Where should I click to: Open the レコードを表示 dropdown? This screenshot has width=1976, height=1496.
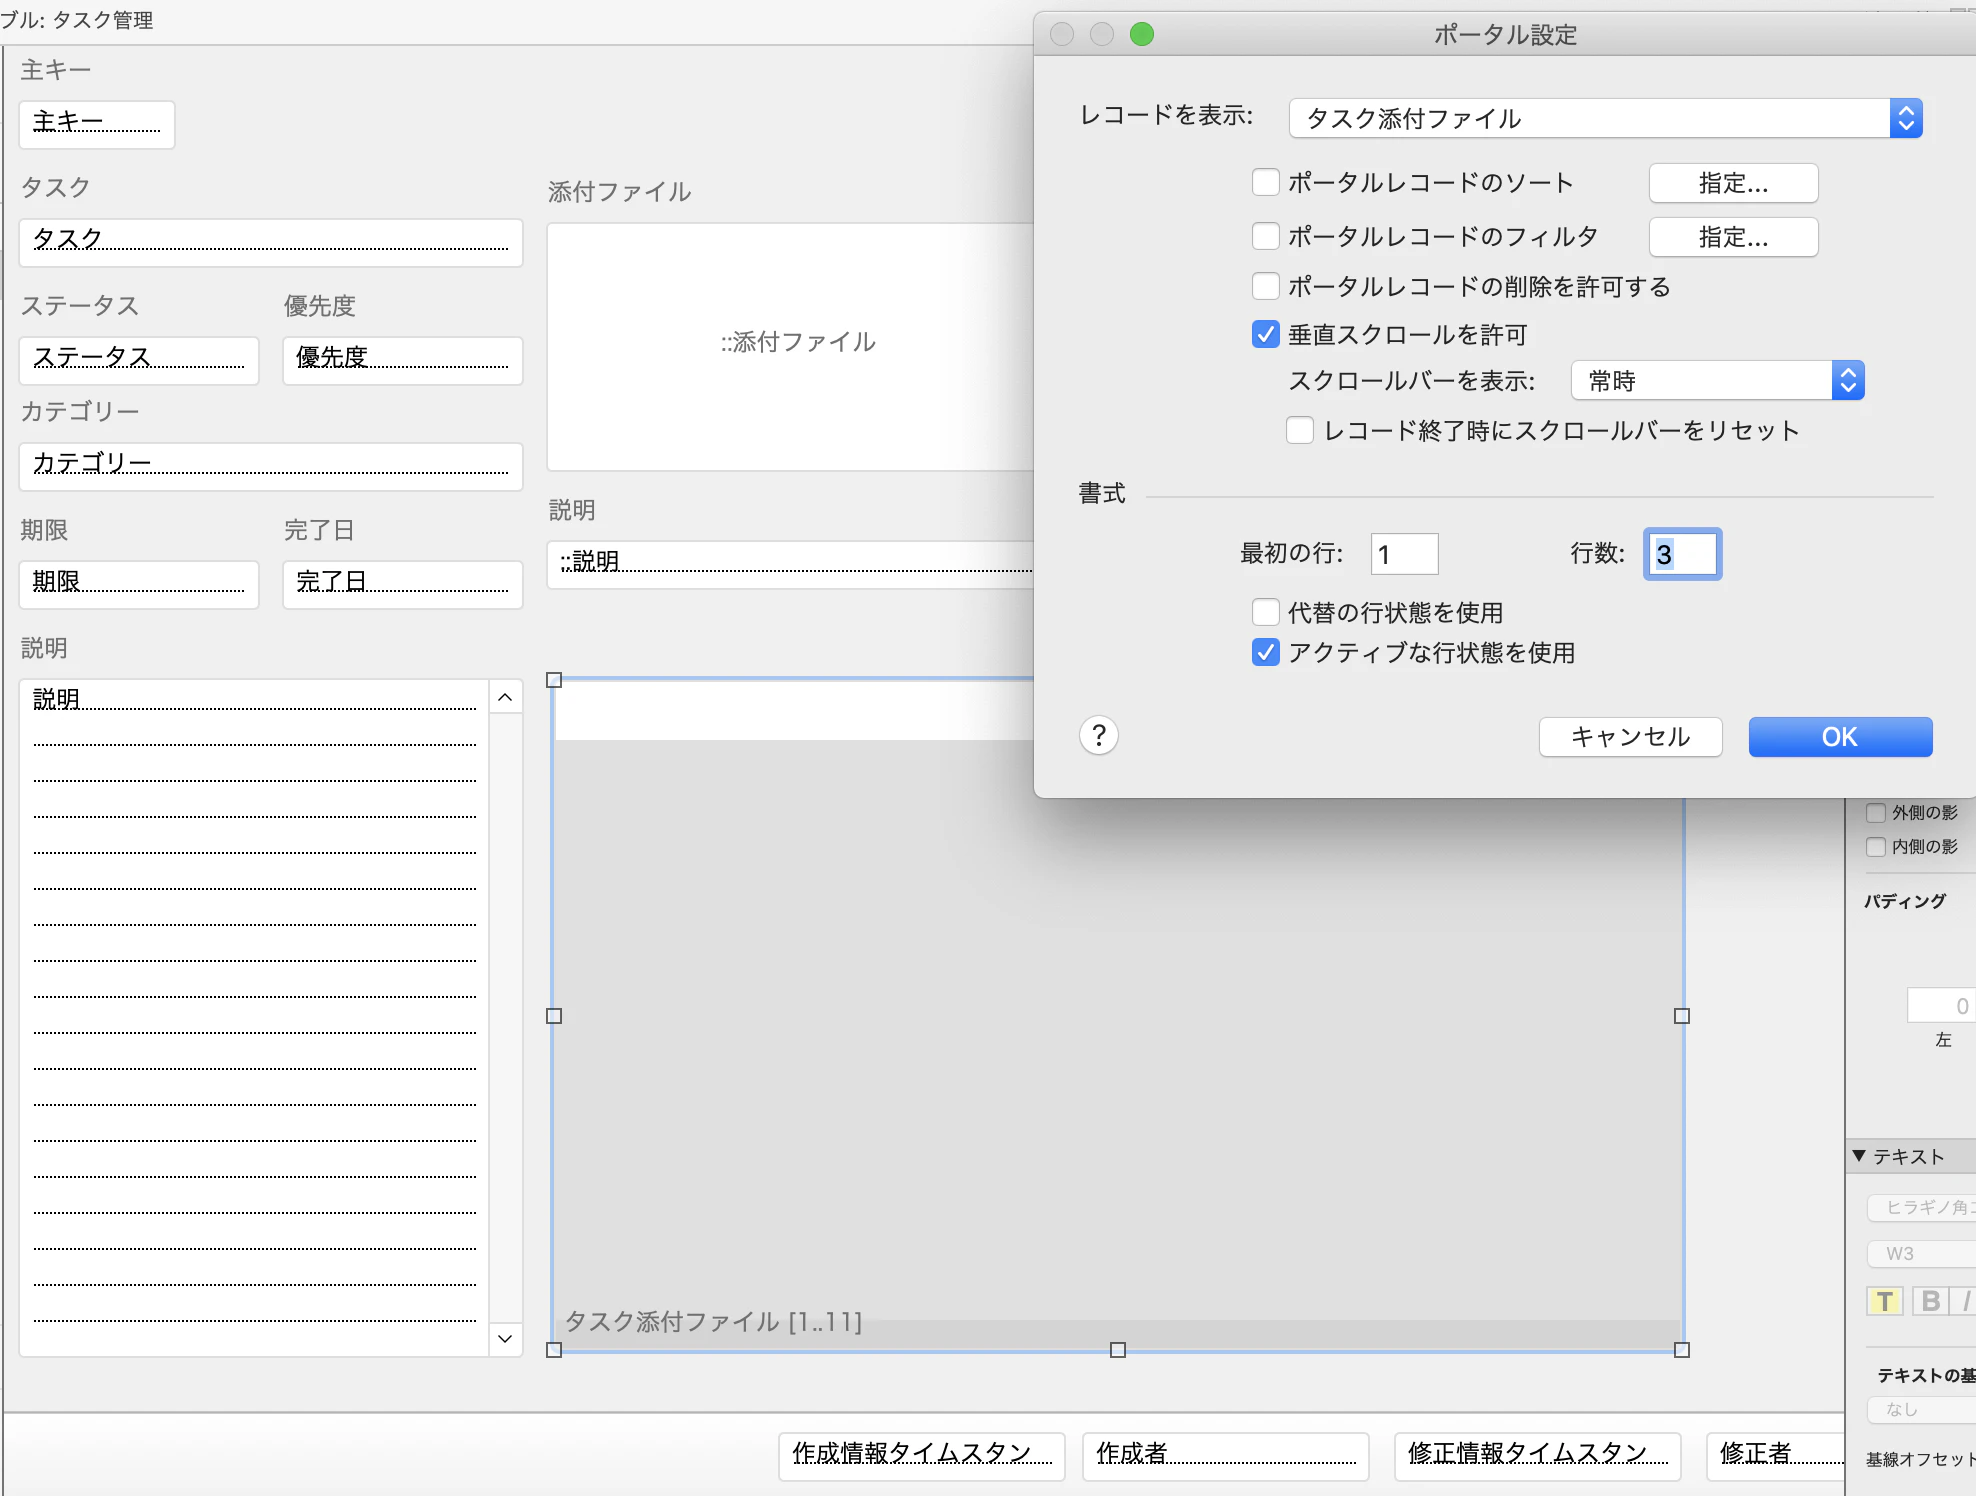(x=1606, y=118)
